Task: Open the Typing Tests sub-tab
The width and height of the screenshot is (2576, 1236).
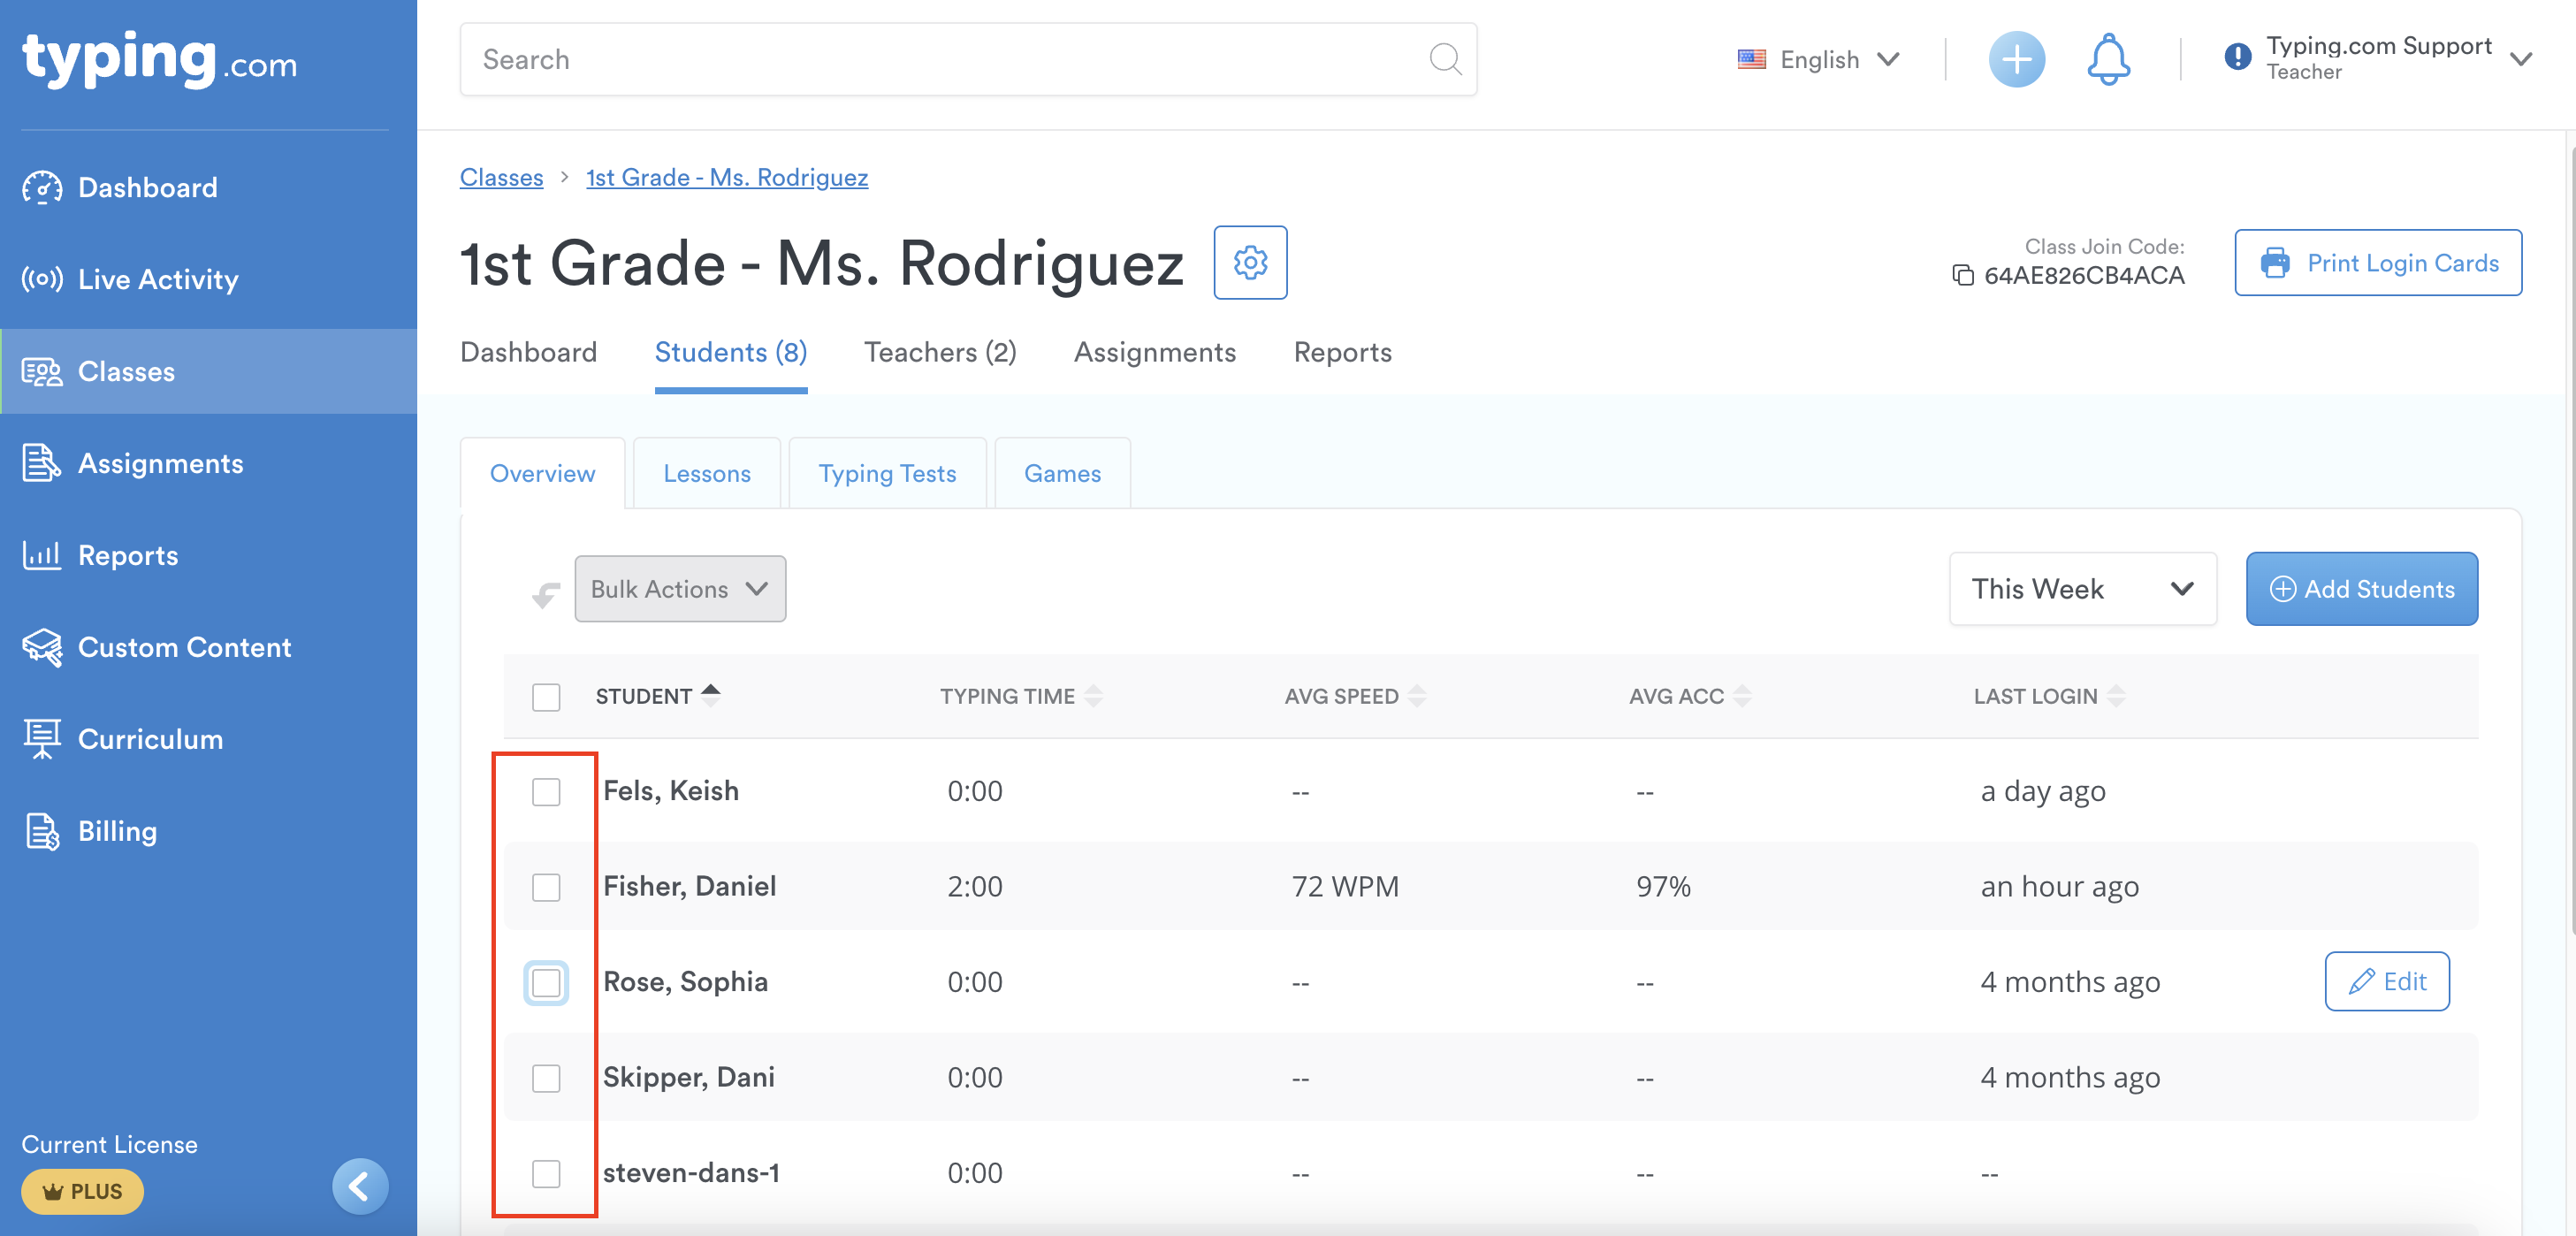Action: 886,473
